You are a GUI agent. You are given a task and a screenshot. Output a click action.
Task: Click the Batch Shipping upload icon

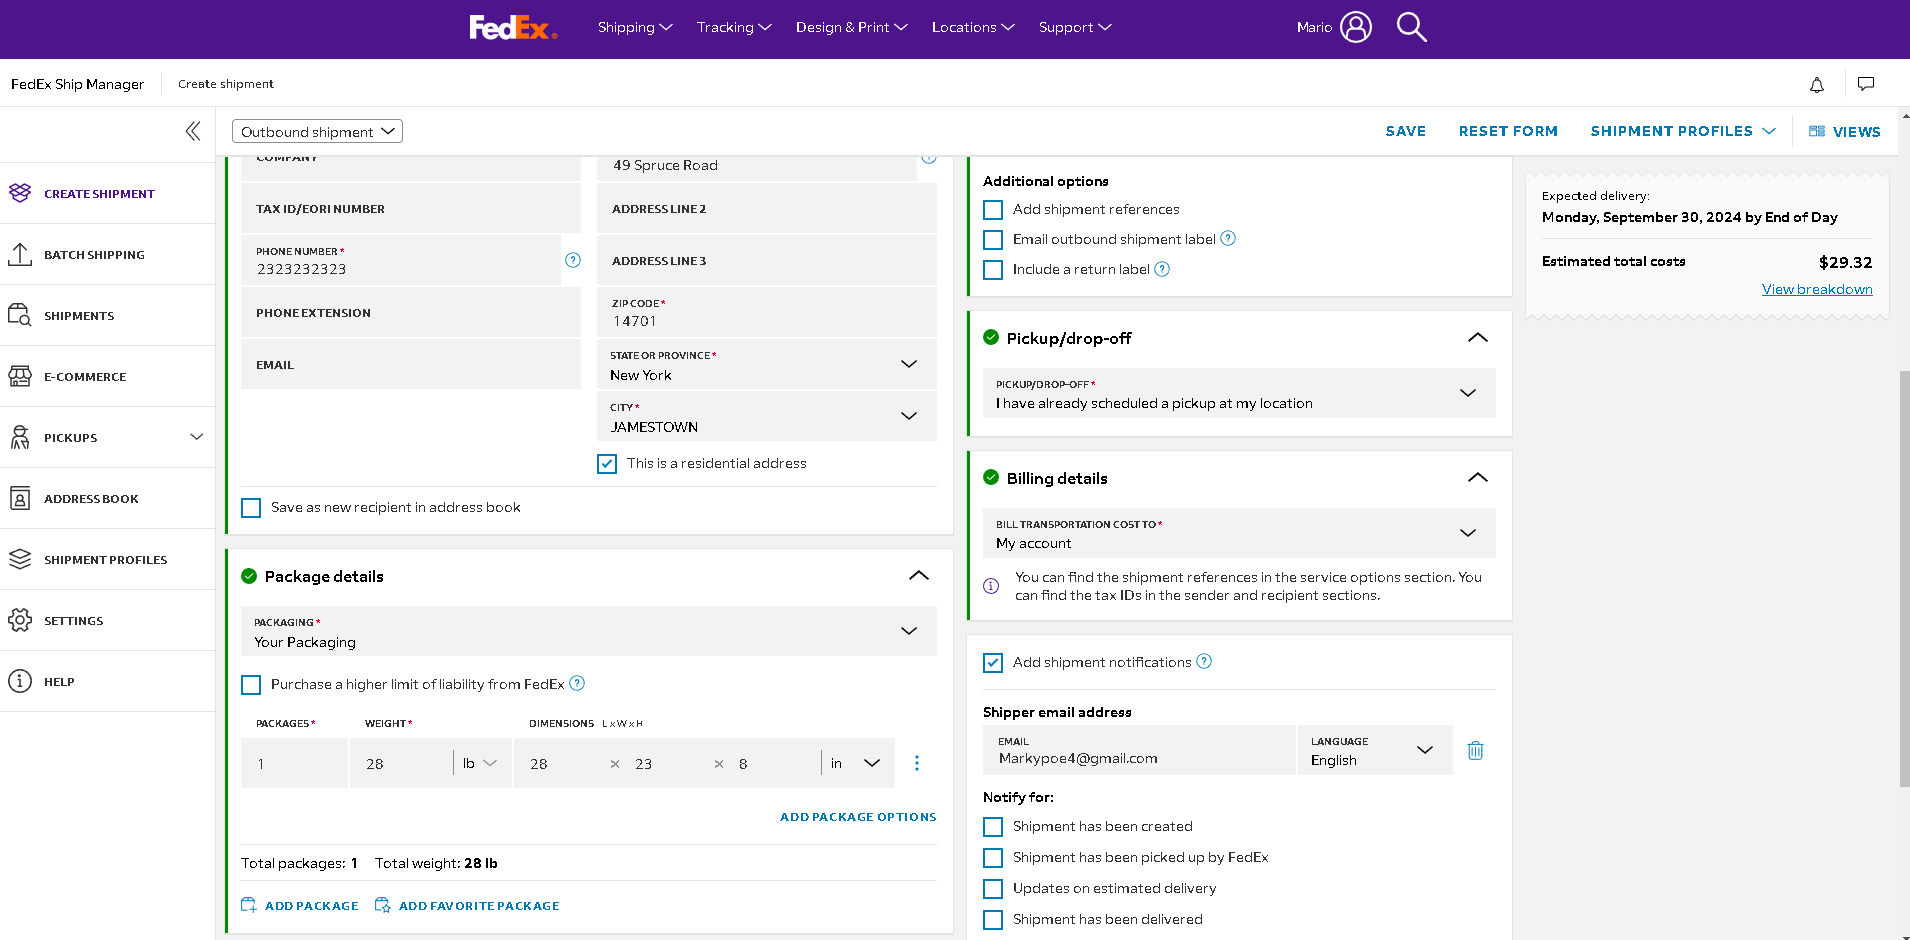20,254
